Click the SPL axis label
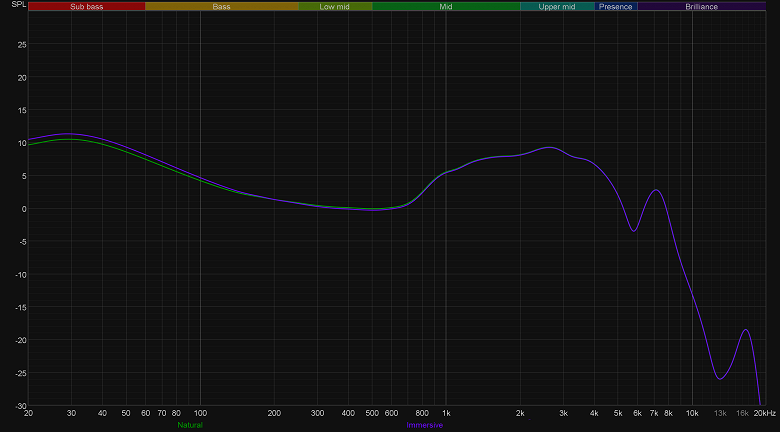The width and height of the screenshot is (780, 432). pos(19,4)
